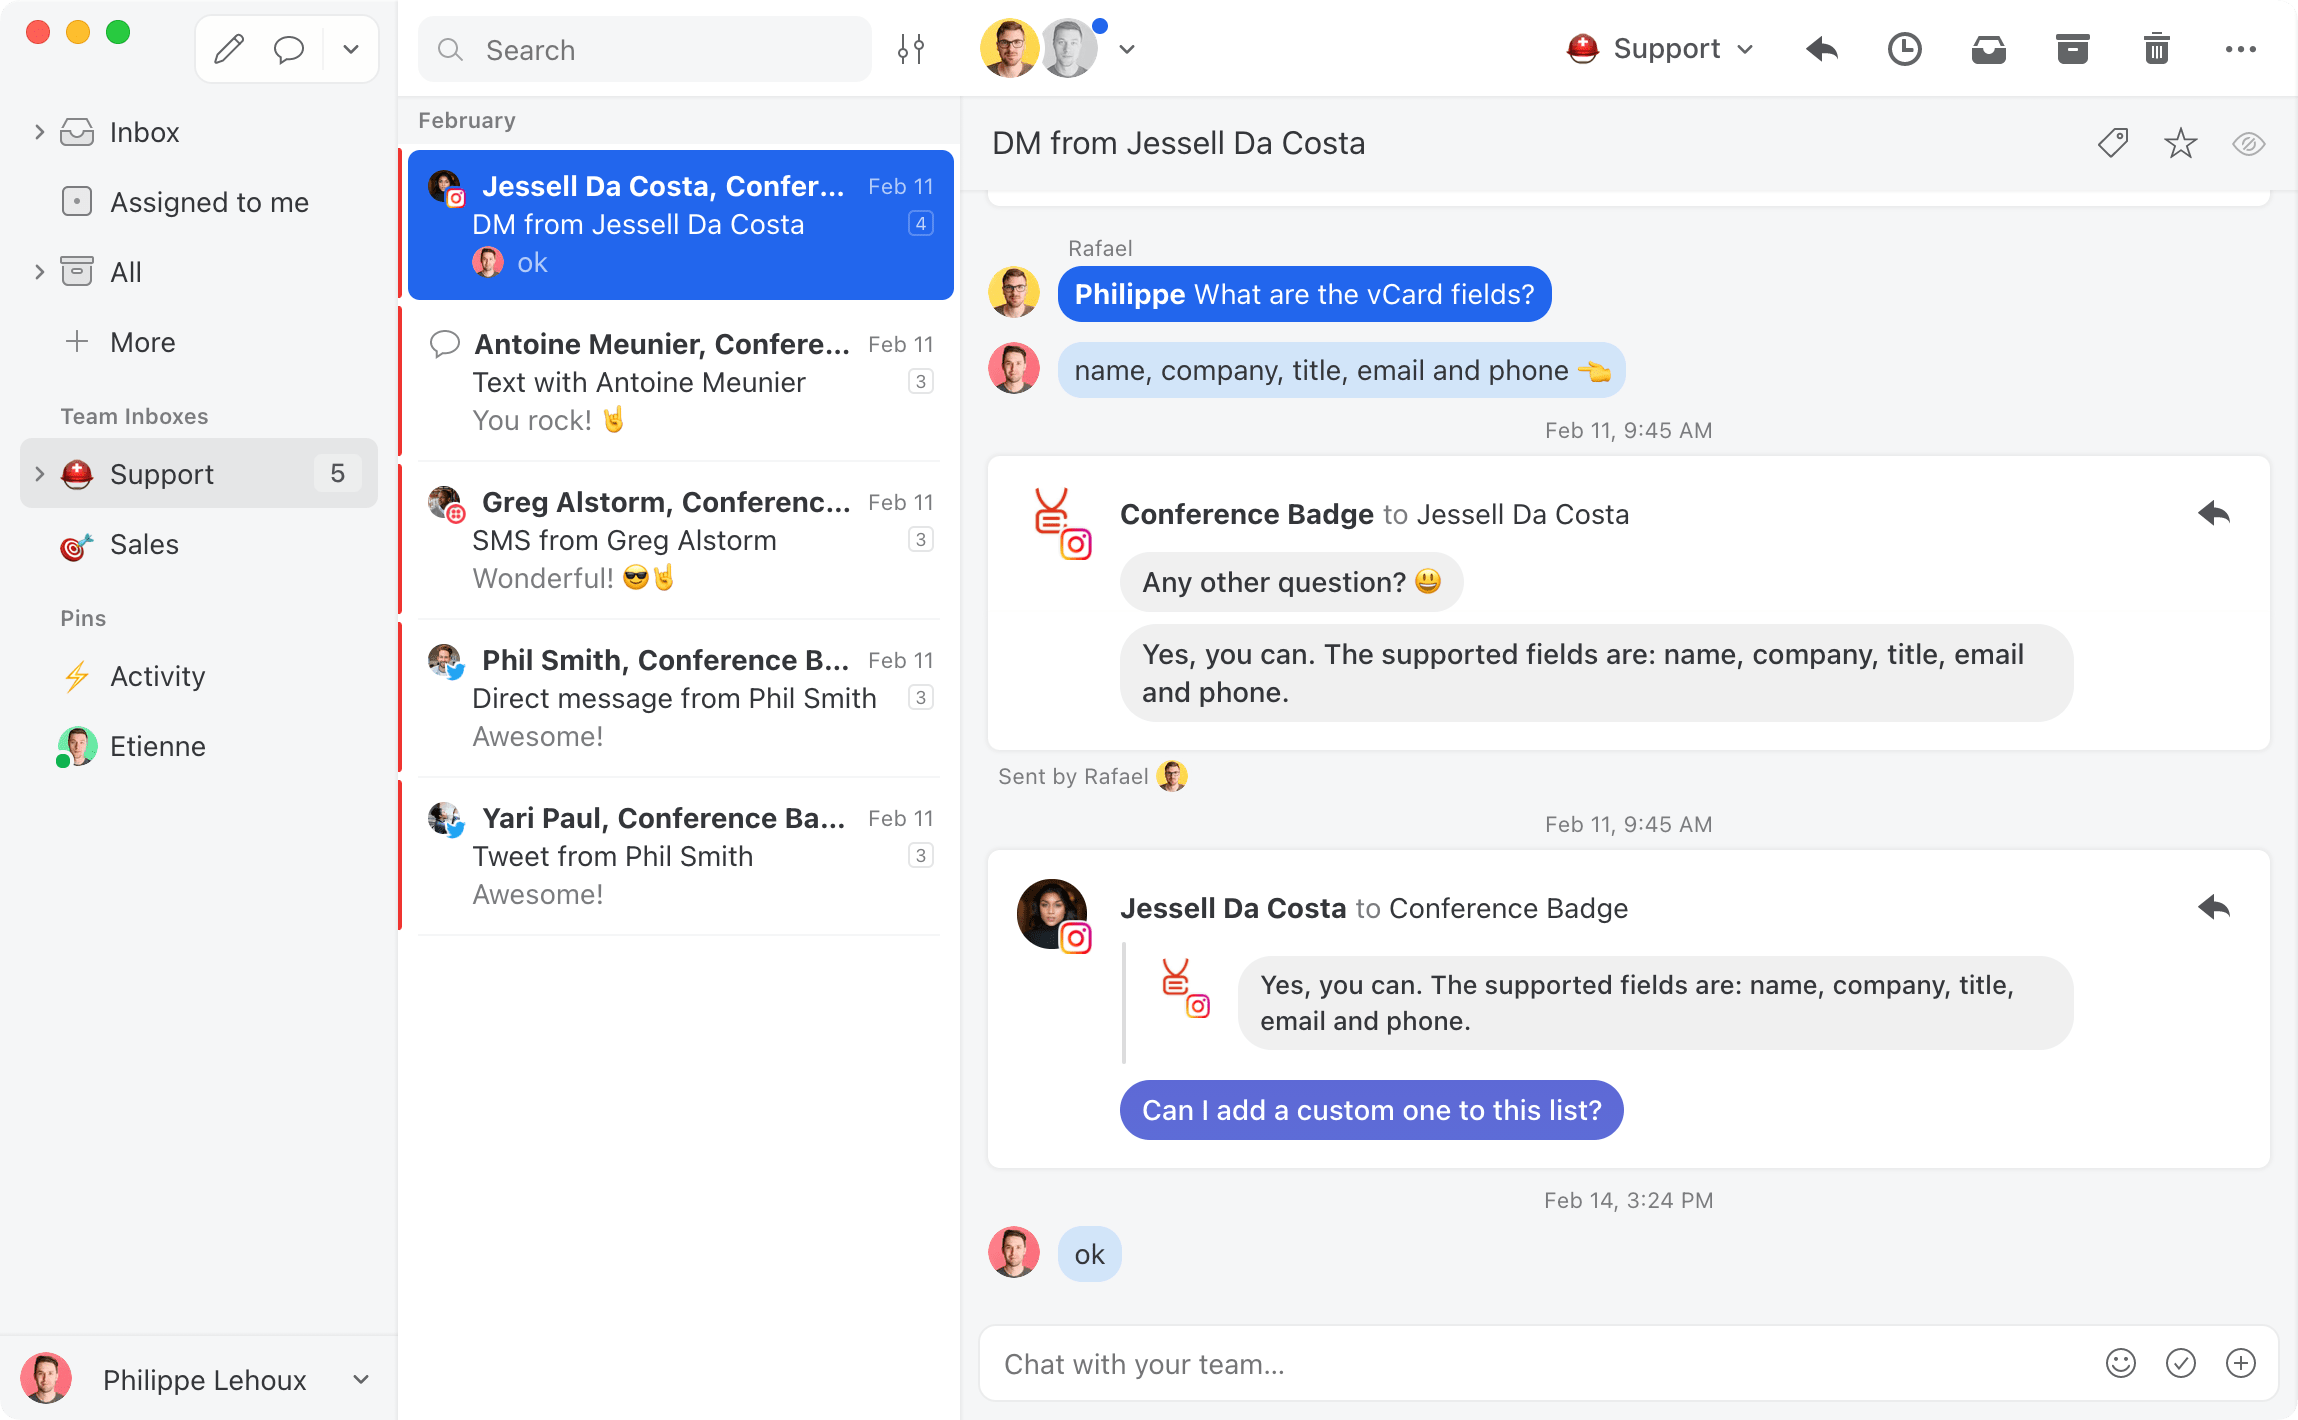2298x1420 pixels.
Task: Compose a new message with pencil icon
Action: [229, 49]
